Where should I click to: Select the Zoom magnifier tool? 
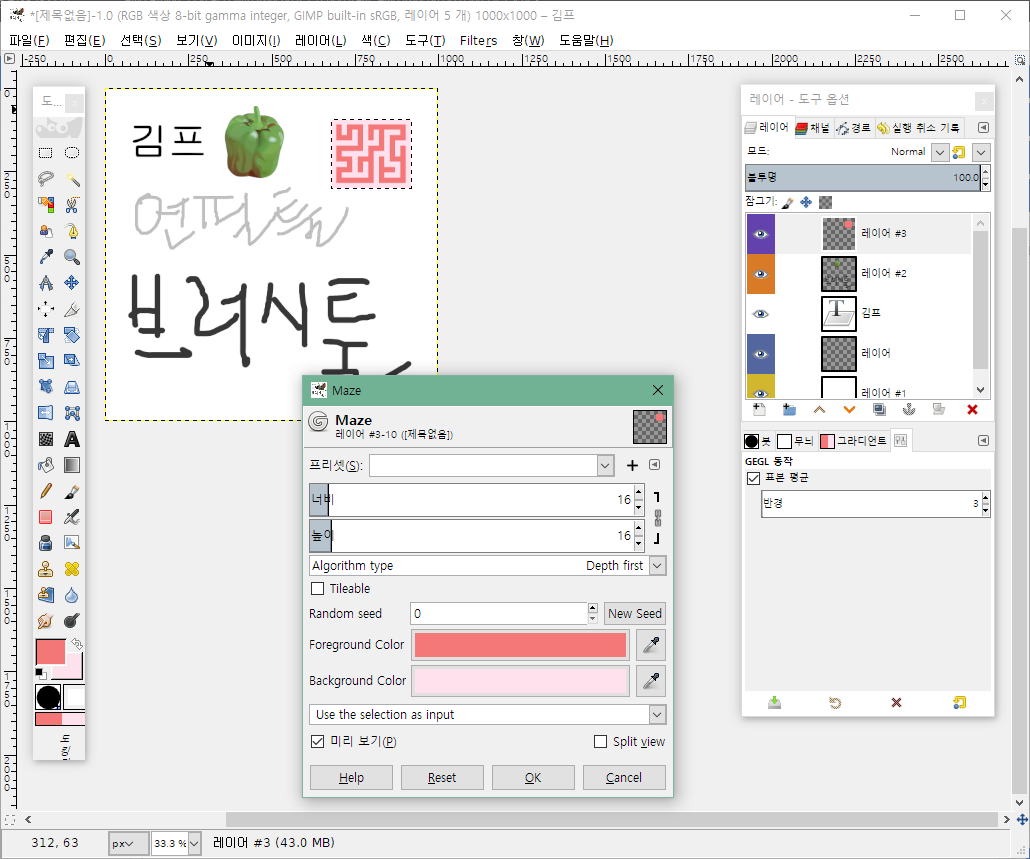[72, 257]
